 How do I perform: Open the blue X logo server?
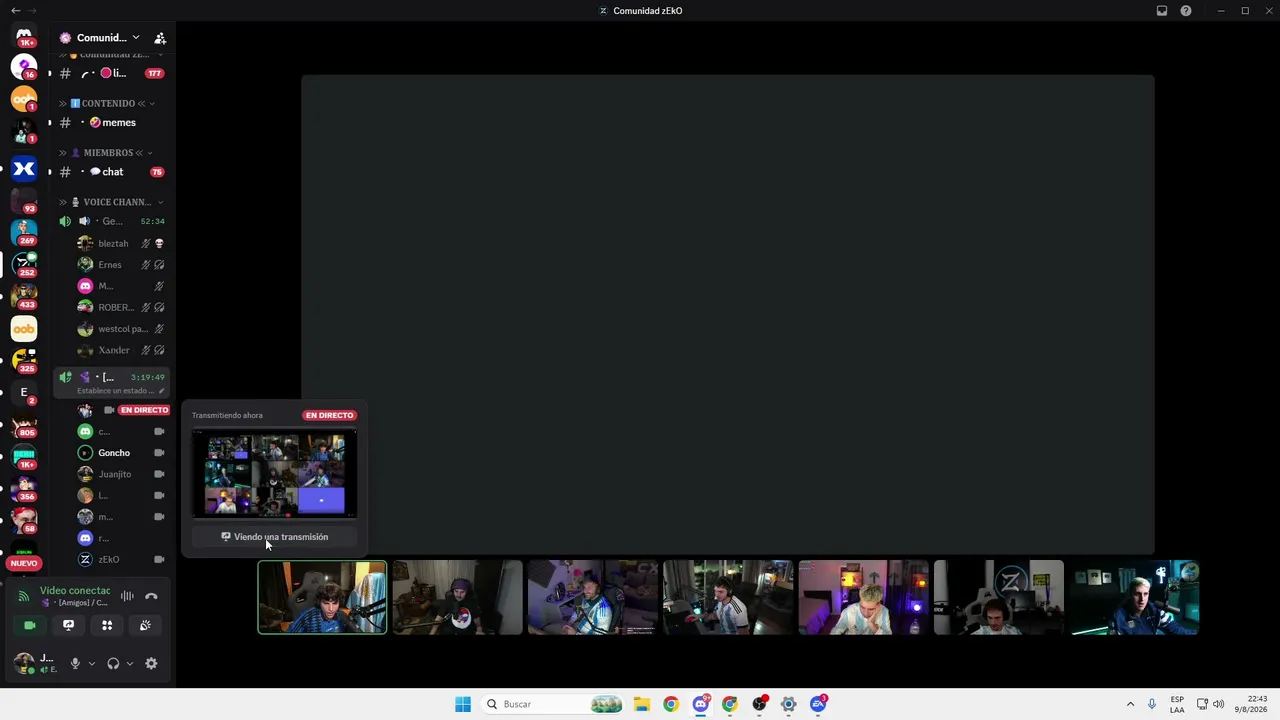pyautogui.click(x=24, y=169)
